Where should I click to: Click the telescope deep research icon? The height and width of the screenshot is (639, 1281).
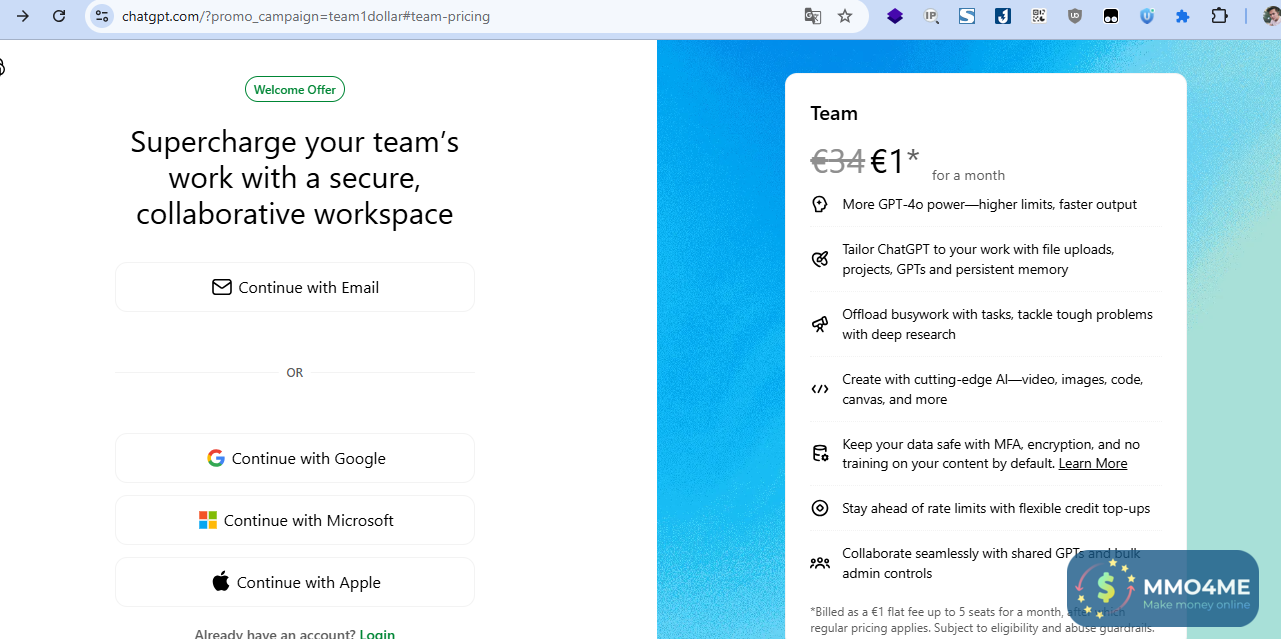pos(820,324)
